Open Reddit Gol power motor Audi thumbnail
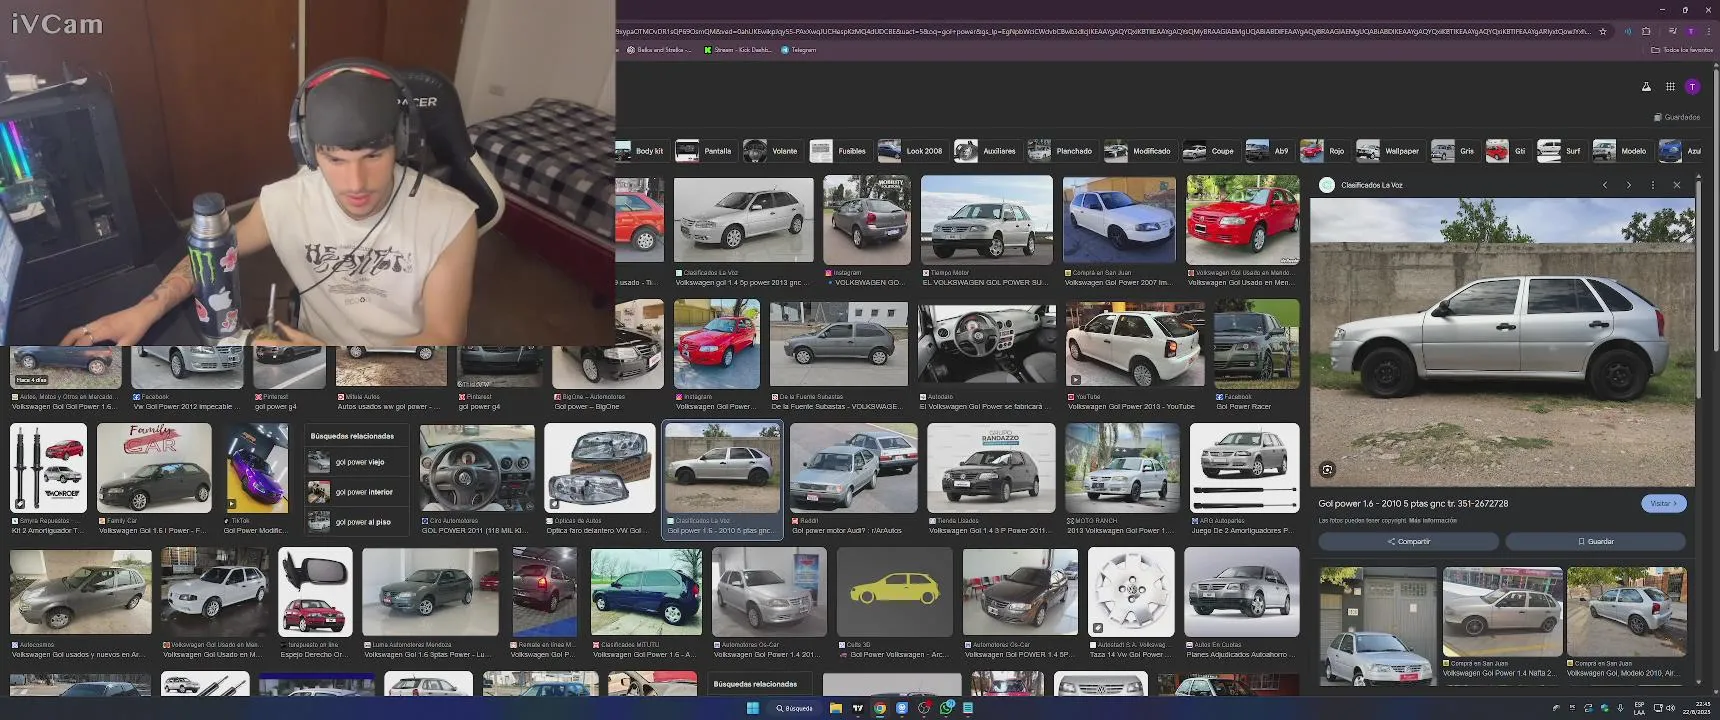 tap(853, 468)
